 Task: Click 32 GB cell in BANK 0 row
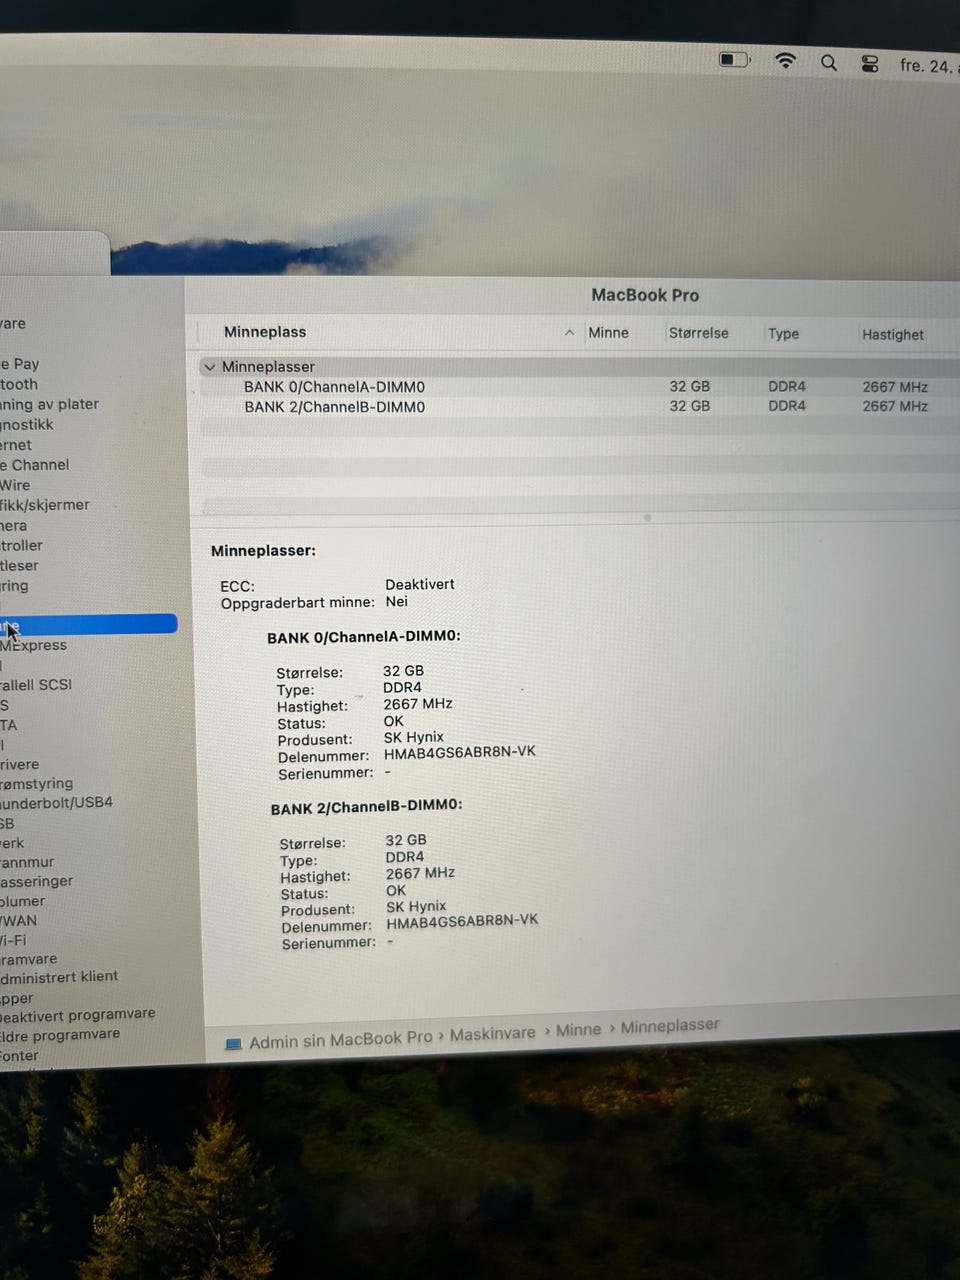pos(690,386)
